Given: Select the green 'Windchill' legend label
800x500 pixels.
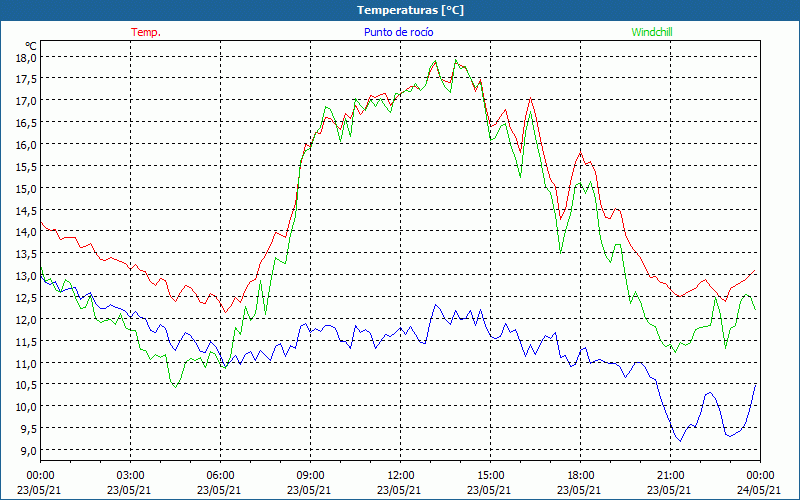Looking at the screenshot, I should pyautogui.click(x=652, y=32).
